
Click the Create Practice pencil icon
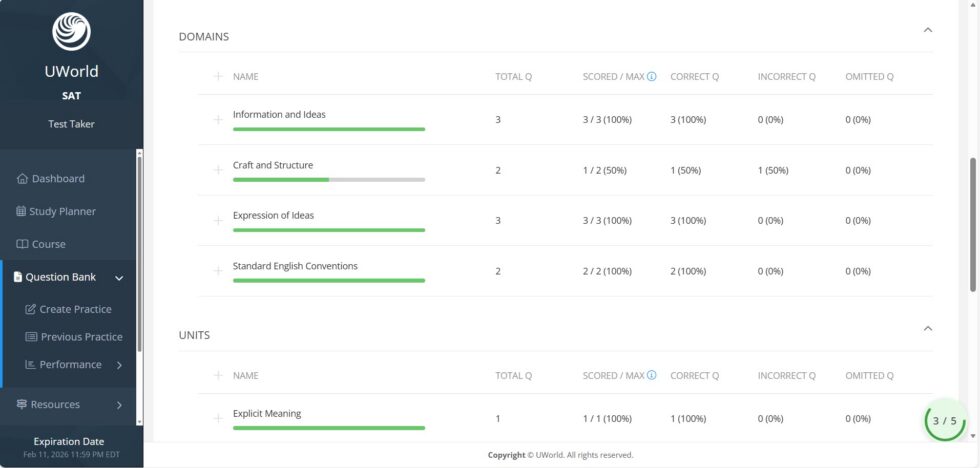[x=30, y=309]
